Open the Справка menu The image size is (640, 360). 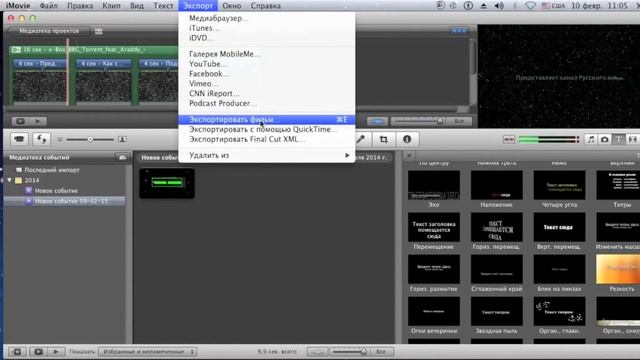(265, 6)
